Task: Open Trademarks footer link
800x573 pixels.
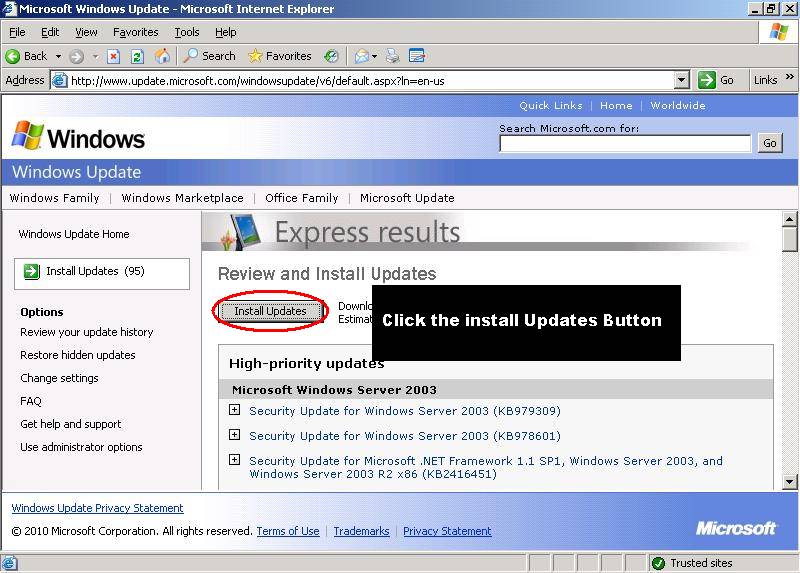Action: [x=361, y=531]
